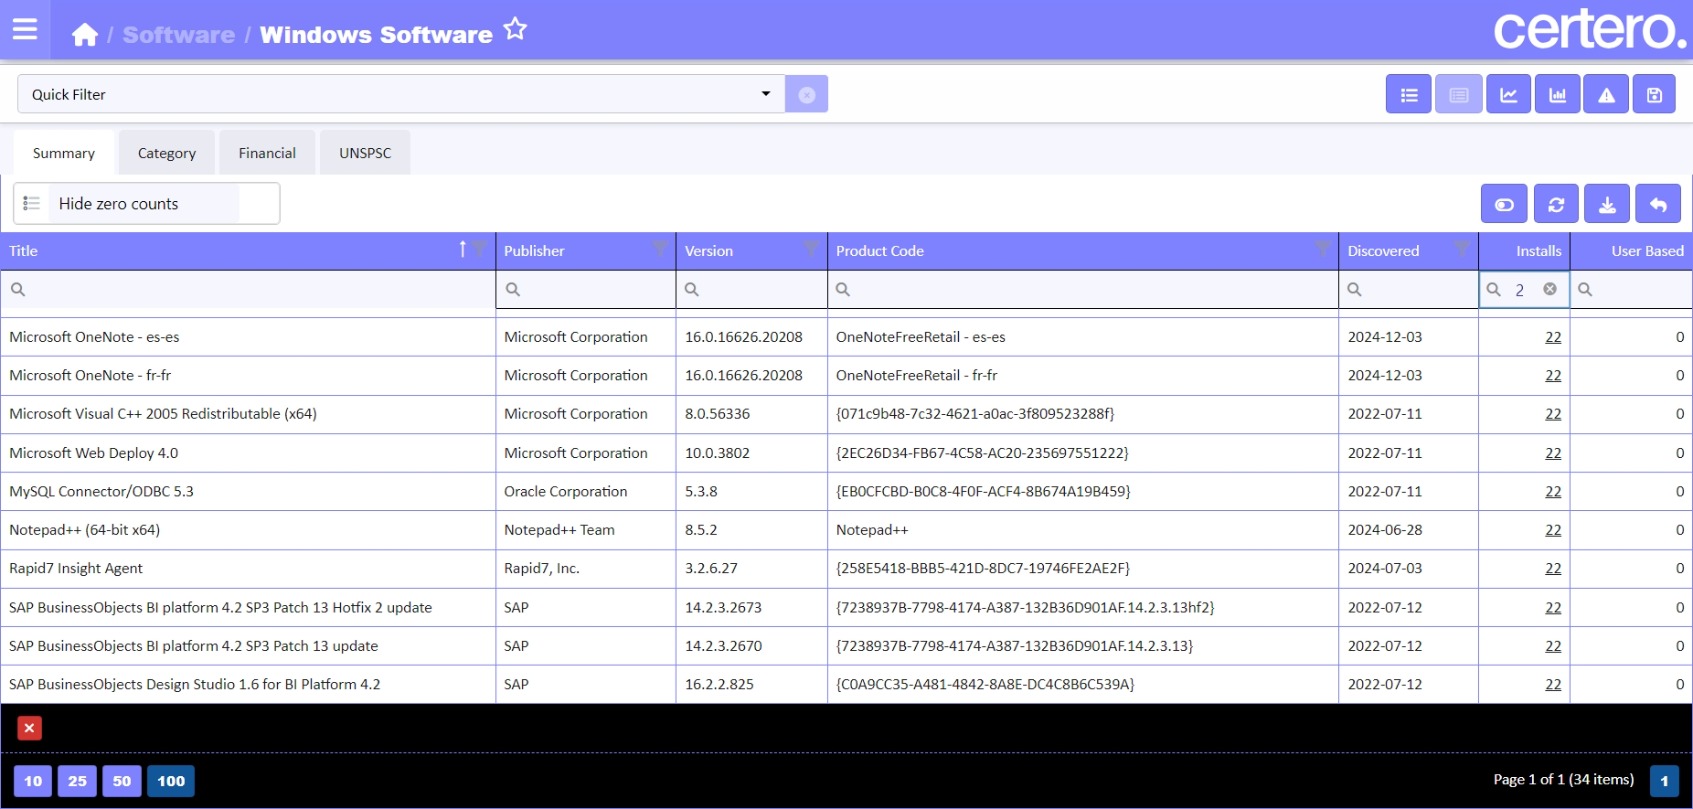
Task: Open the Version column filter funnel
Action: click(811, 249)
